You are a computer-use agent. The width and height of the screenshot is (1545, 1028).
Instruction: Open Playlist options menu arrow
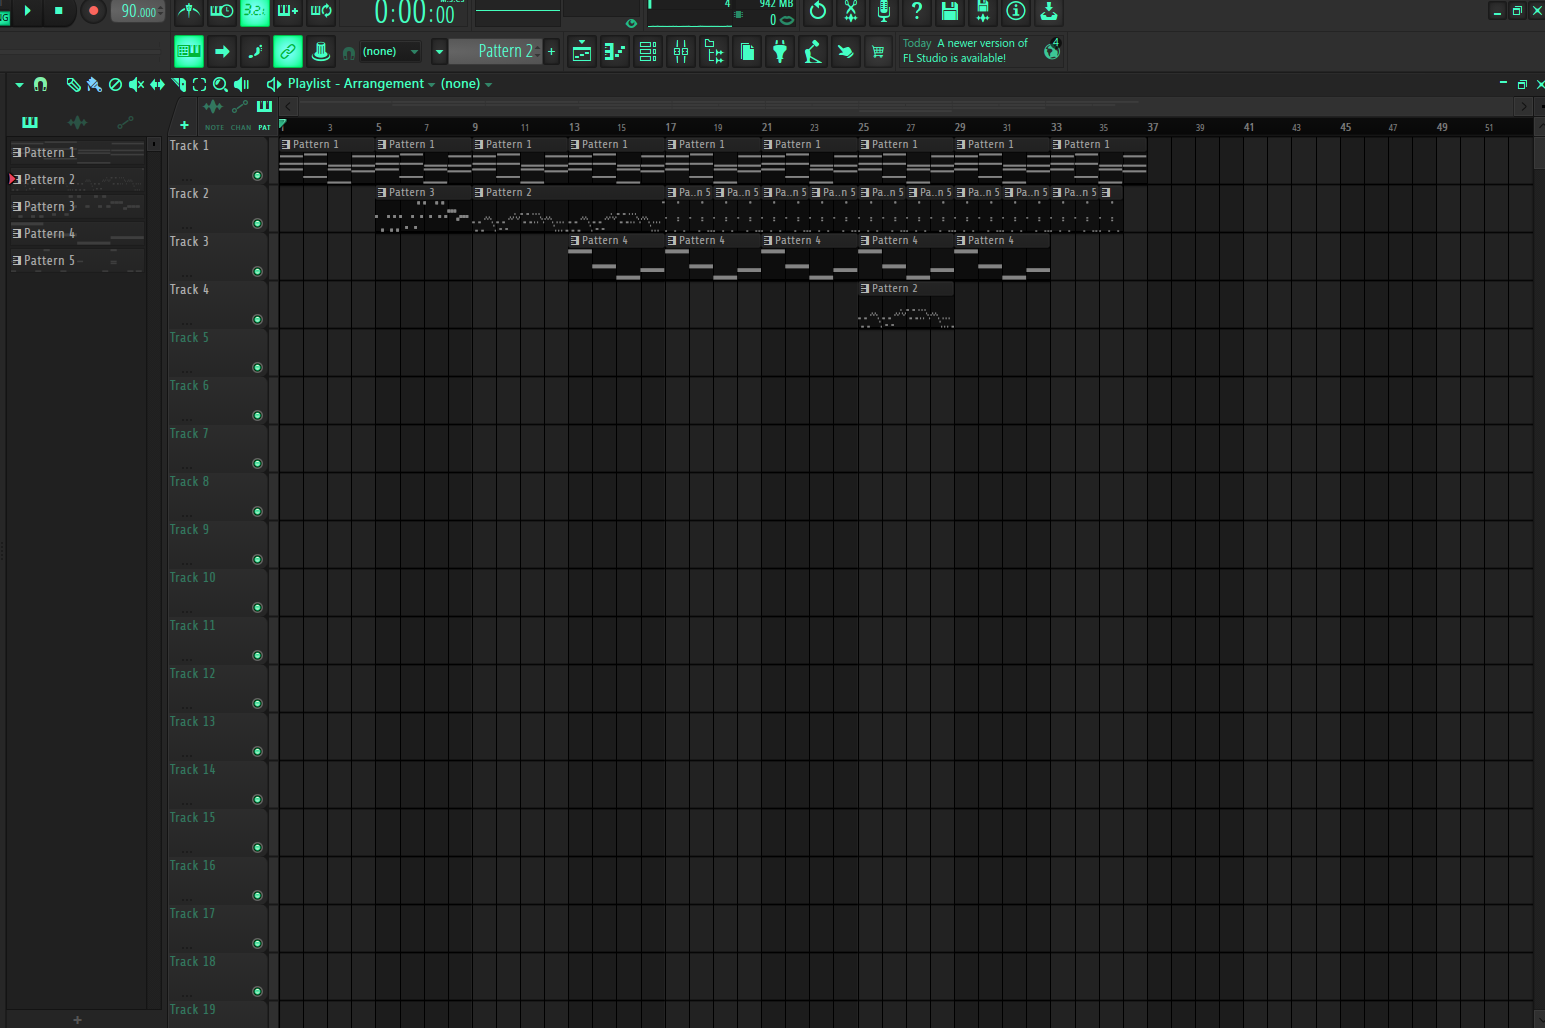19,85
